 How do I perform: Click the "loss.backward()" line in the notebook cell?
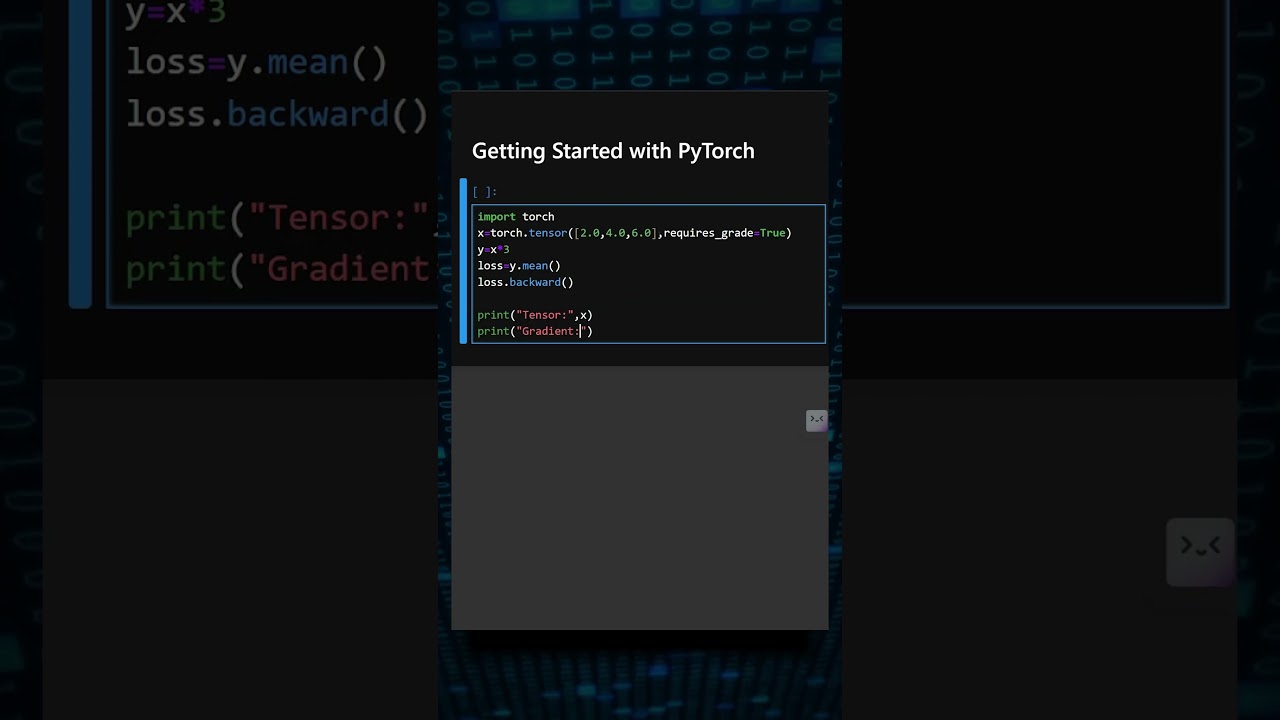pyautogui.click(x=525, y=282)
